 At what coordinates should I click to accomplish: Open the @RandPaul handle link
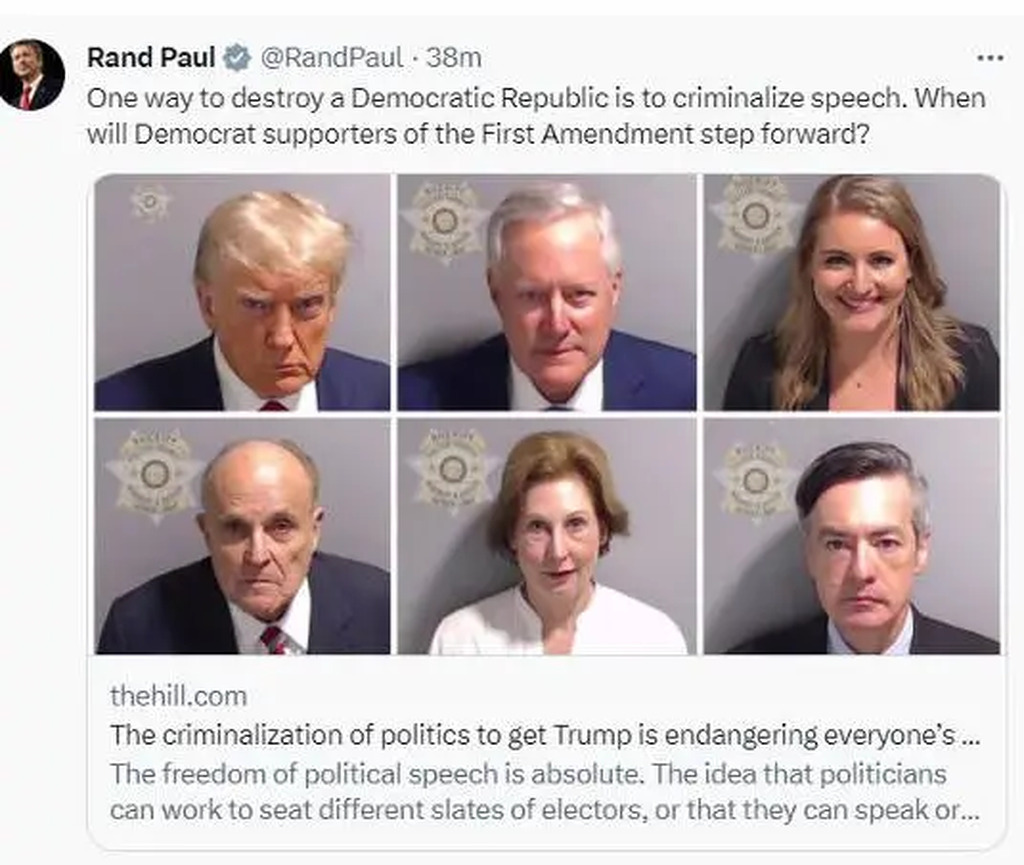pyautogui.click(x=332, y=57)
